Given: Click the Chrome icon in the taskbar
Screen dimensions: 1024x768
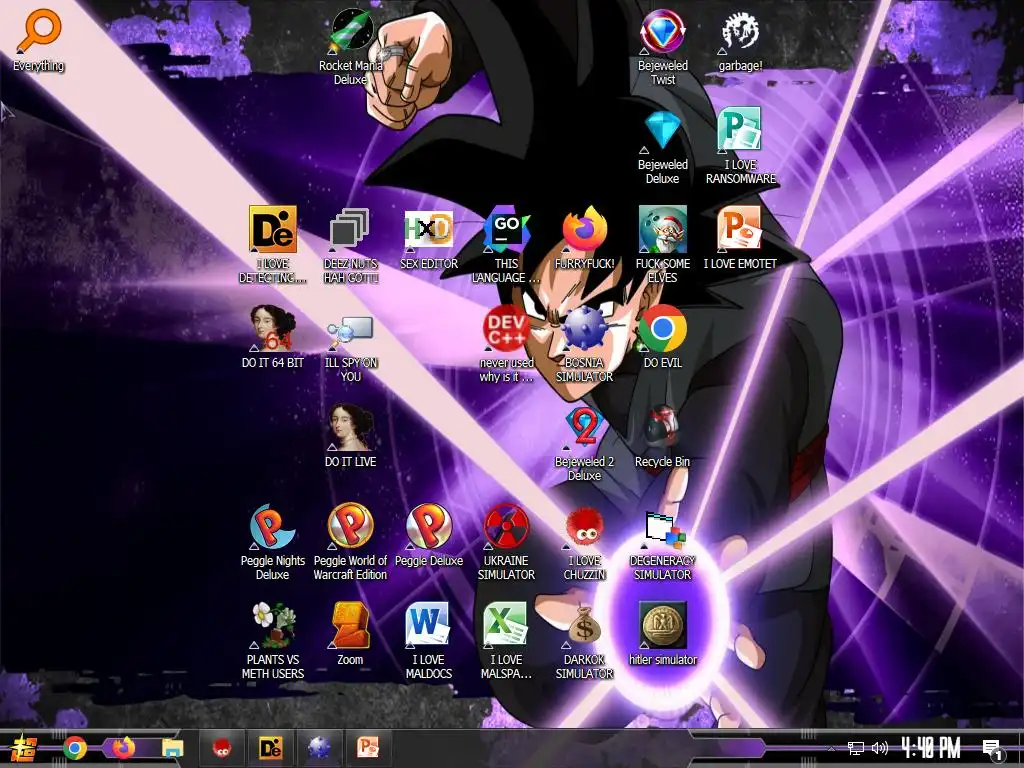Looking at the screenshot, I should tap(74, 748).
